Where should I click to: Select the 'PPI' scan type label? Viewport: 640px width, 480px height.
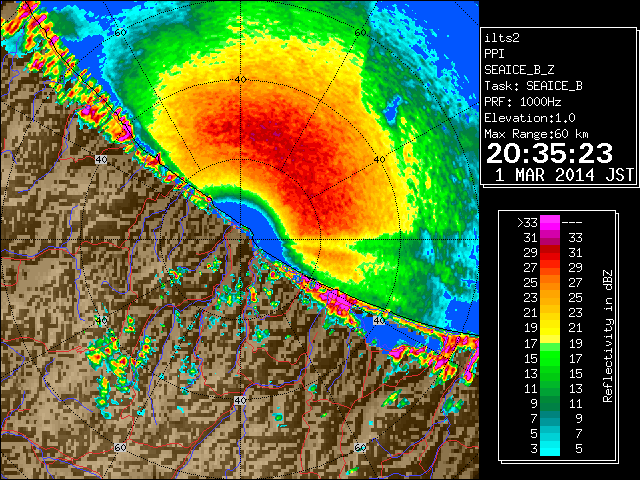[494, 54]
